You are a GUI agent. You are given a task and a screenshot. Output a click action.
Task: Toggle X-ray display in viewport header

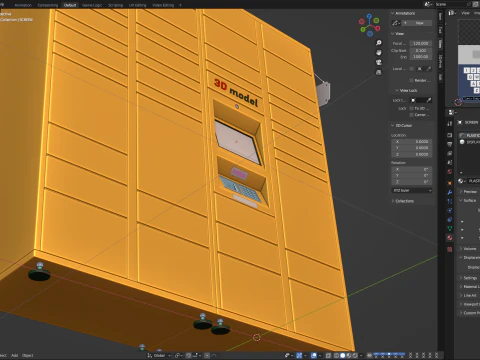pos(328,355)
